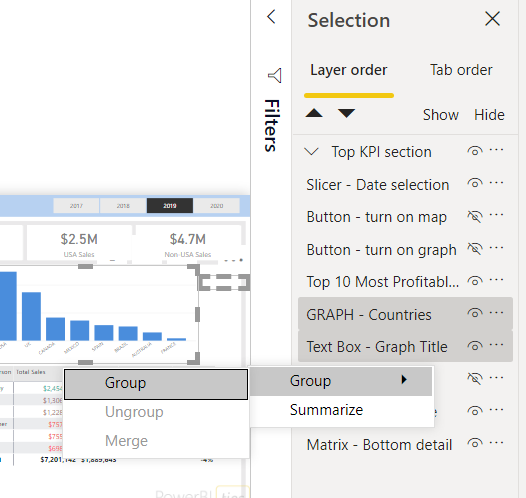Expand the vertical Filters label
Screen dimensions: 526x498
(271, 125)
